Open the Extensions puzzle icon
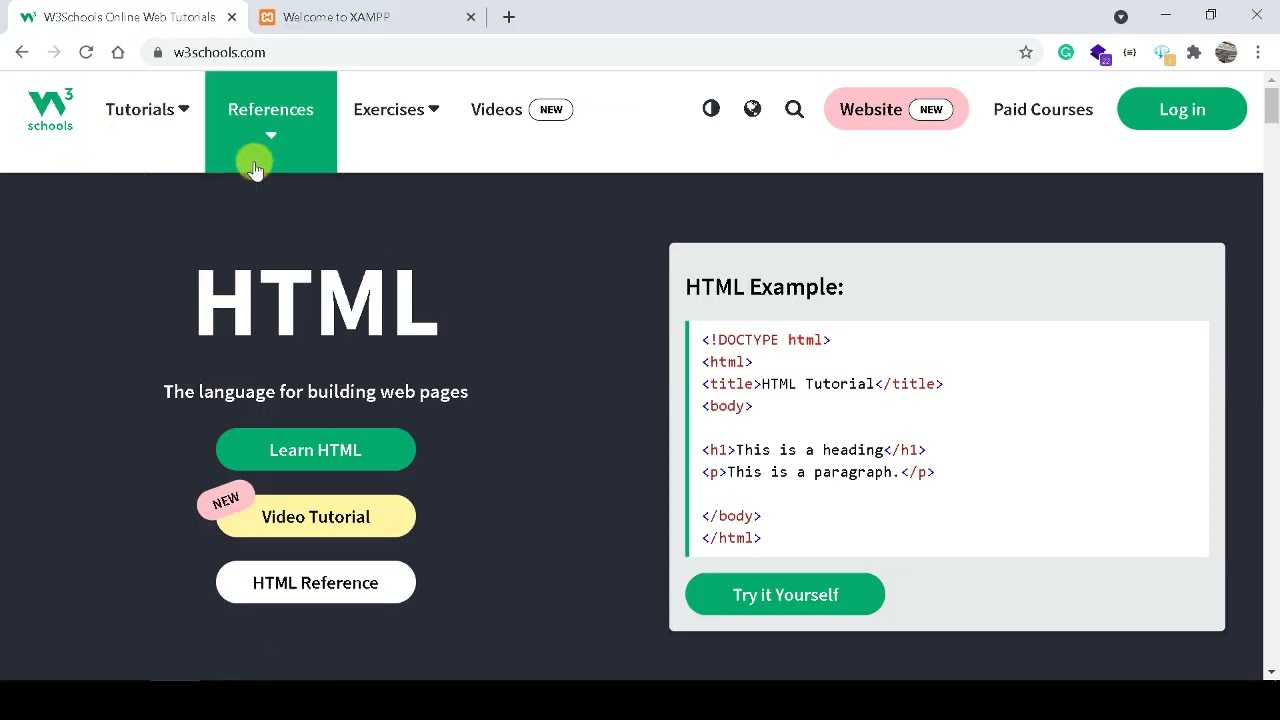1280x720 pixels. [x=1194, y=52]
